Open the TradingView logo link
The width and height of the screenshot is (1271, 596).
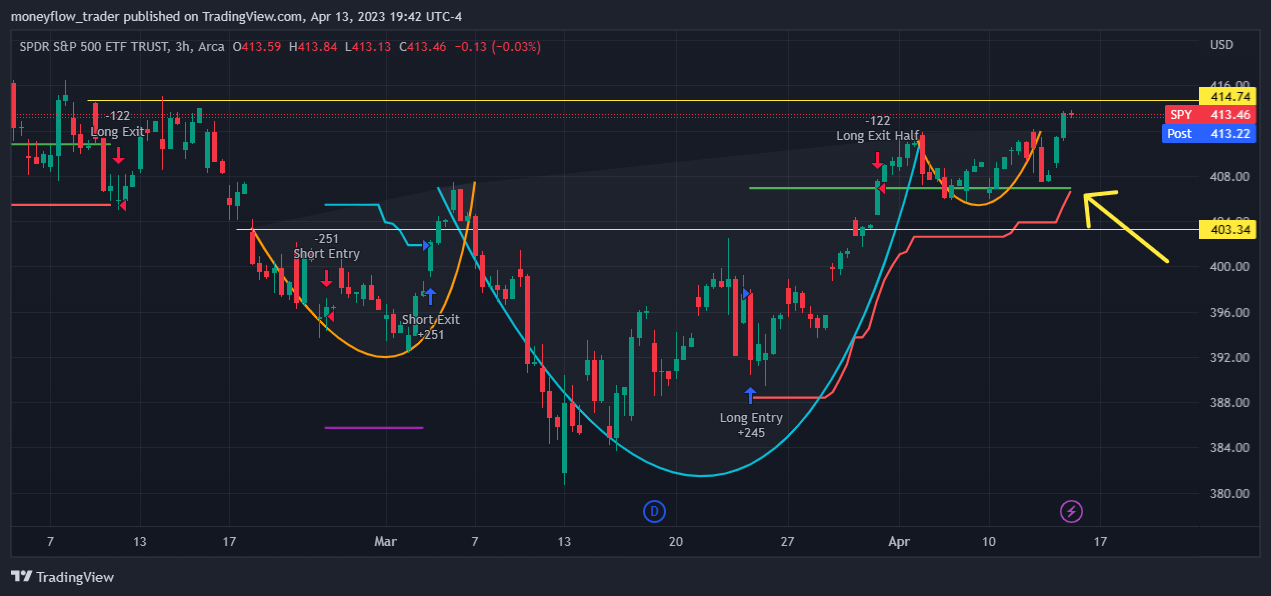point(62,577)
